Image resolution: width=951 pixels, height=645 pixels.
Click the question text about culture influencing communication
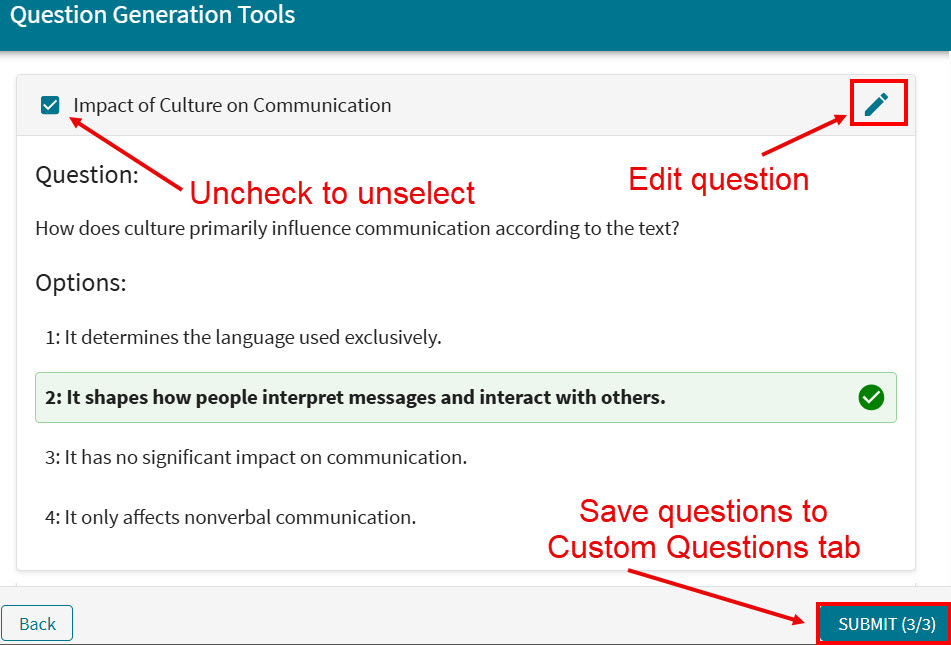tap(357, 228)
